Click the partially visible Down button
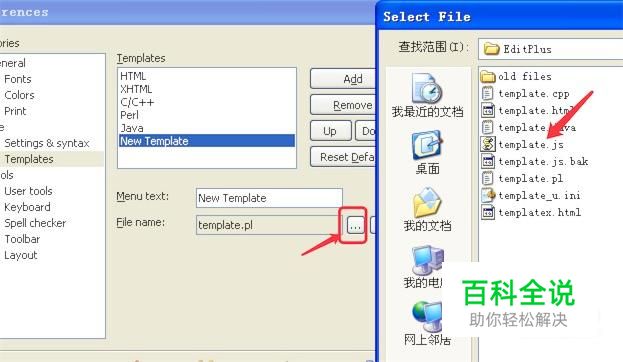The width and height of the screenshot is (623, 362). point(366,131)
